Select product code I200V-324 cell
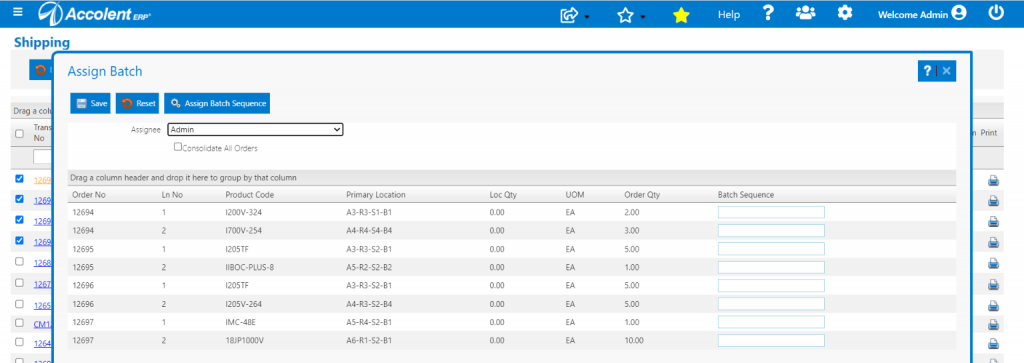The image size is (1024, 363). click(245, 212)
